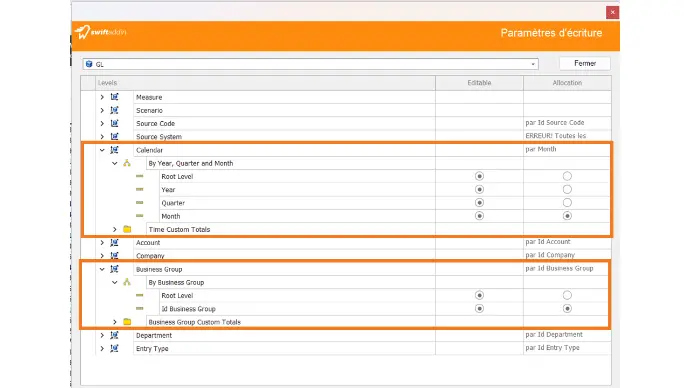The image size is (690, 388).
Task: Close the dialog with red X
Action: [612, 12]
